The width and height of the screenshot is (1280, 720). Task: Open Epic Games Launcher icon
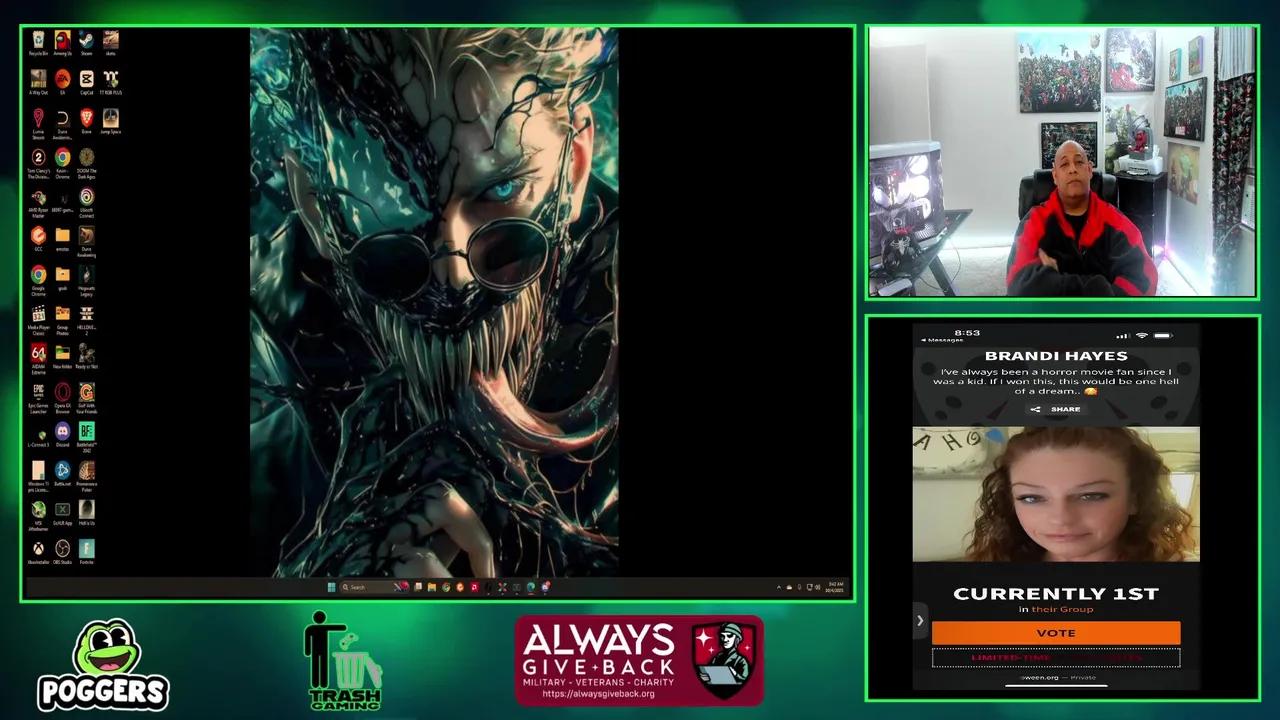pos(38,396)
